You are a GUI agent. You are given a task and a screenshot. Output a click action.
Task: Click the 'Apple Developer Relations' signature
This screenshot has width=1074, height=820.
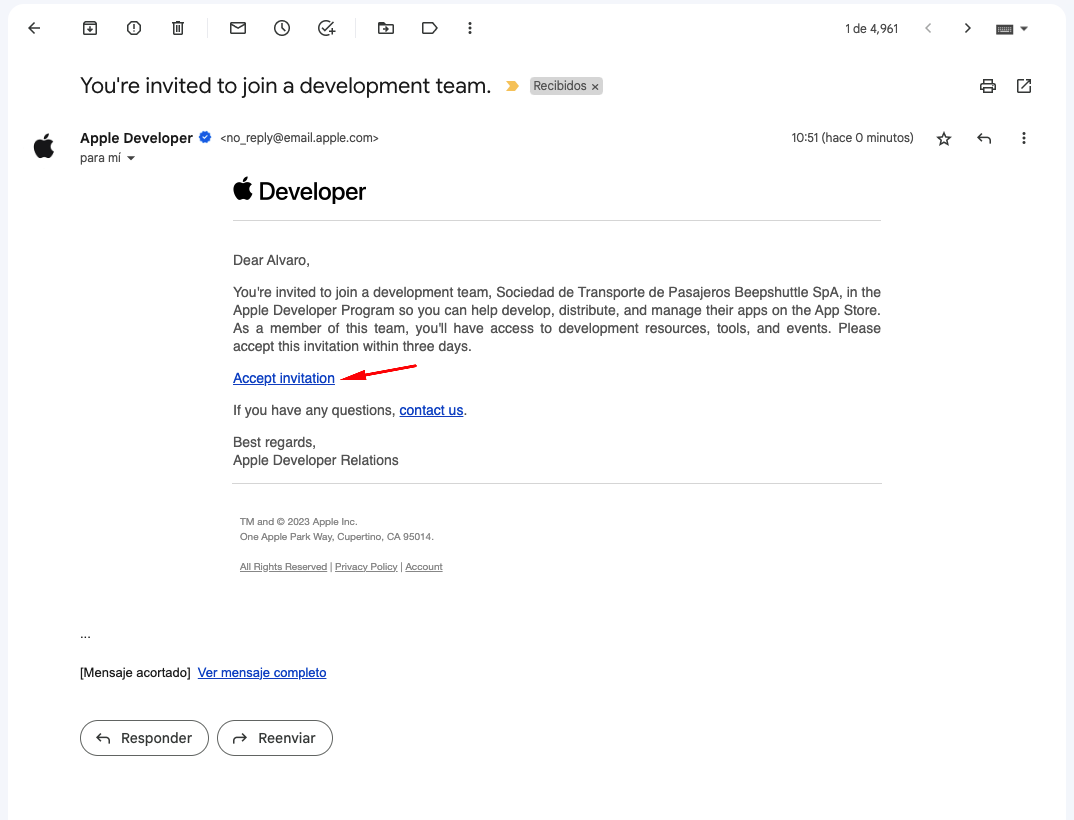point(316,460)
